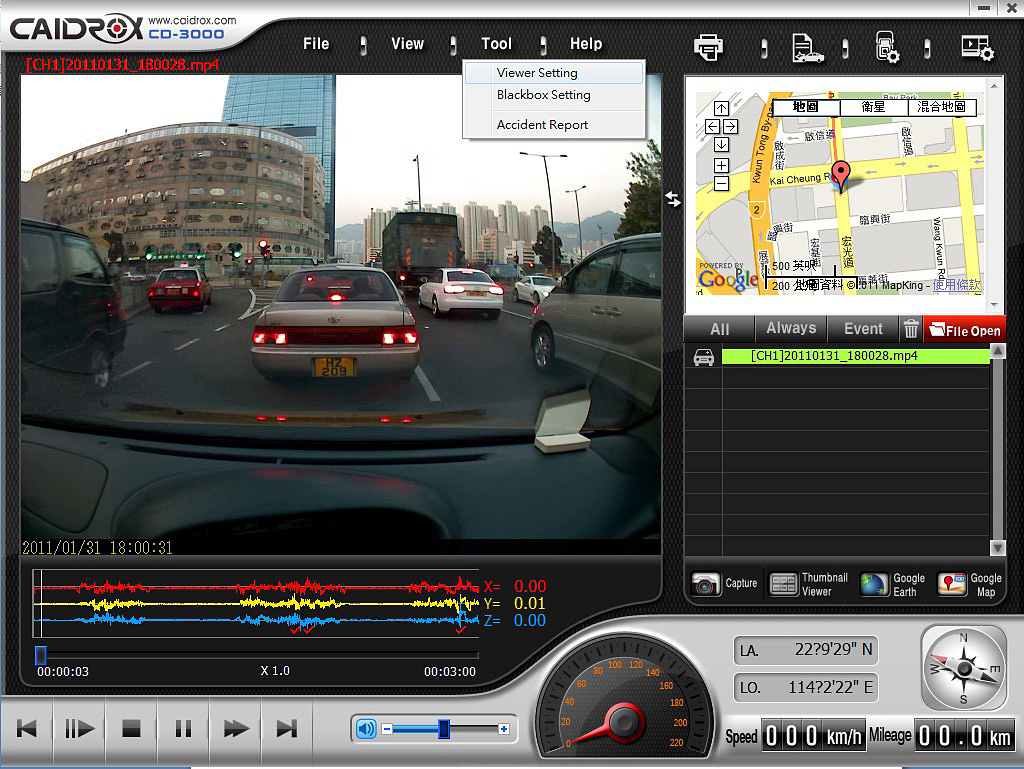The image size is (1024, 769).
Task: Select Accident Report menu entry
Action: 554,125
